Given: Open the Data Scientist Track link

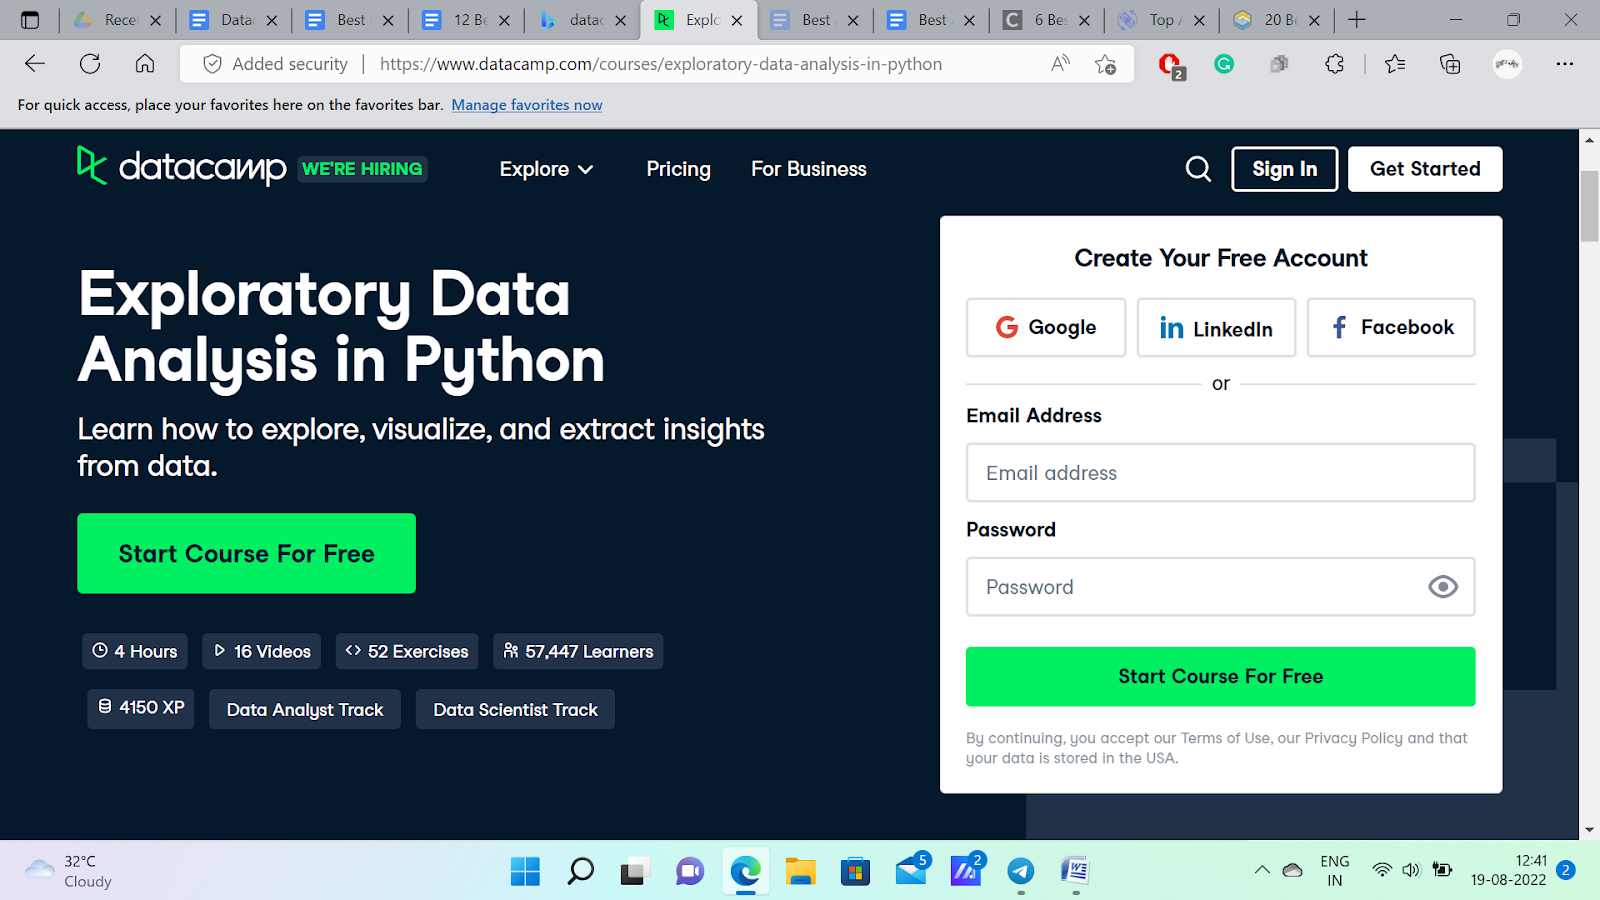Looking at the screenshot, I should coord(515,709).
